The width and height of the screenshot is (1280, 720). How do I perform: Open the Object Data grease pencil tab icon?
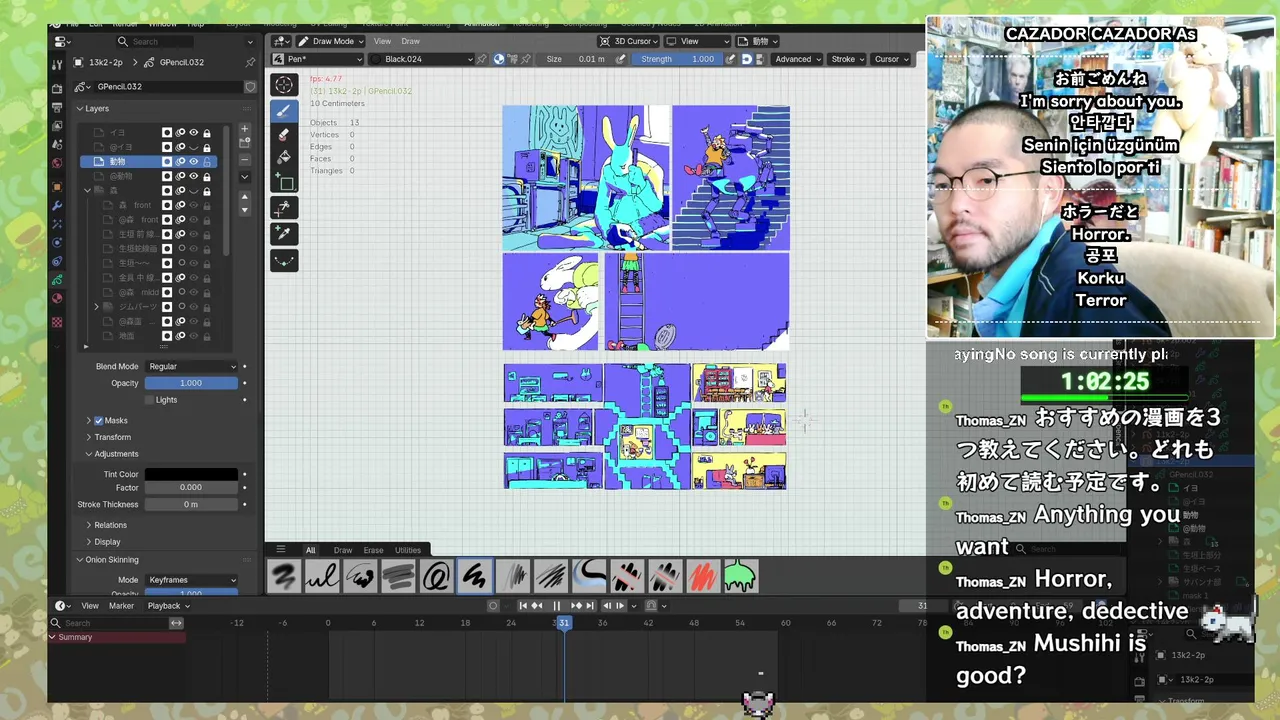tap(57, 279)
